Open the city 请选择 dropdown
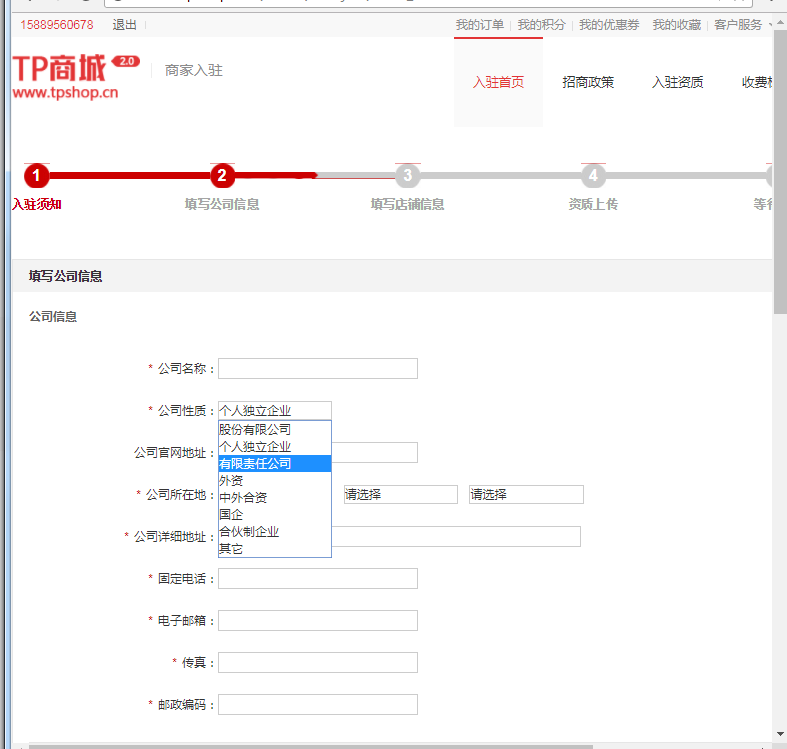787x749 pixels. coord(400,494)
